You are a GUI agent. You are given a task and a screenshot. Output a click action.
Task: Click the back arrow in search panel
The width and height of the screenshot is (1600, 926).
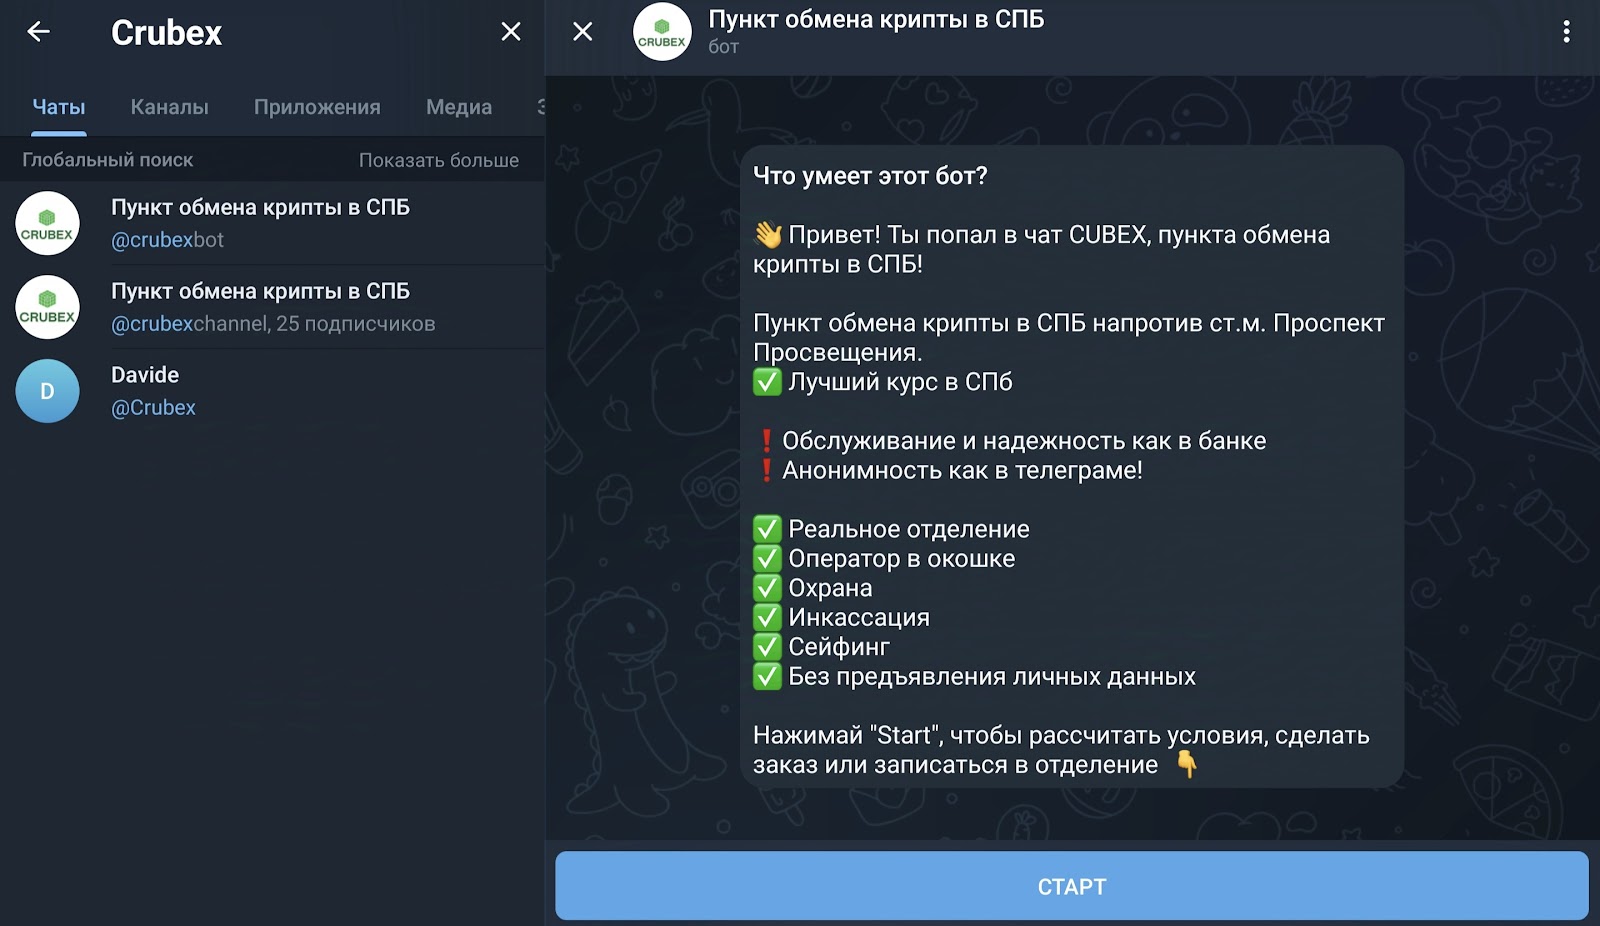[39, 31]
